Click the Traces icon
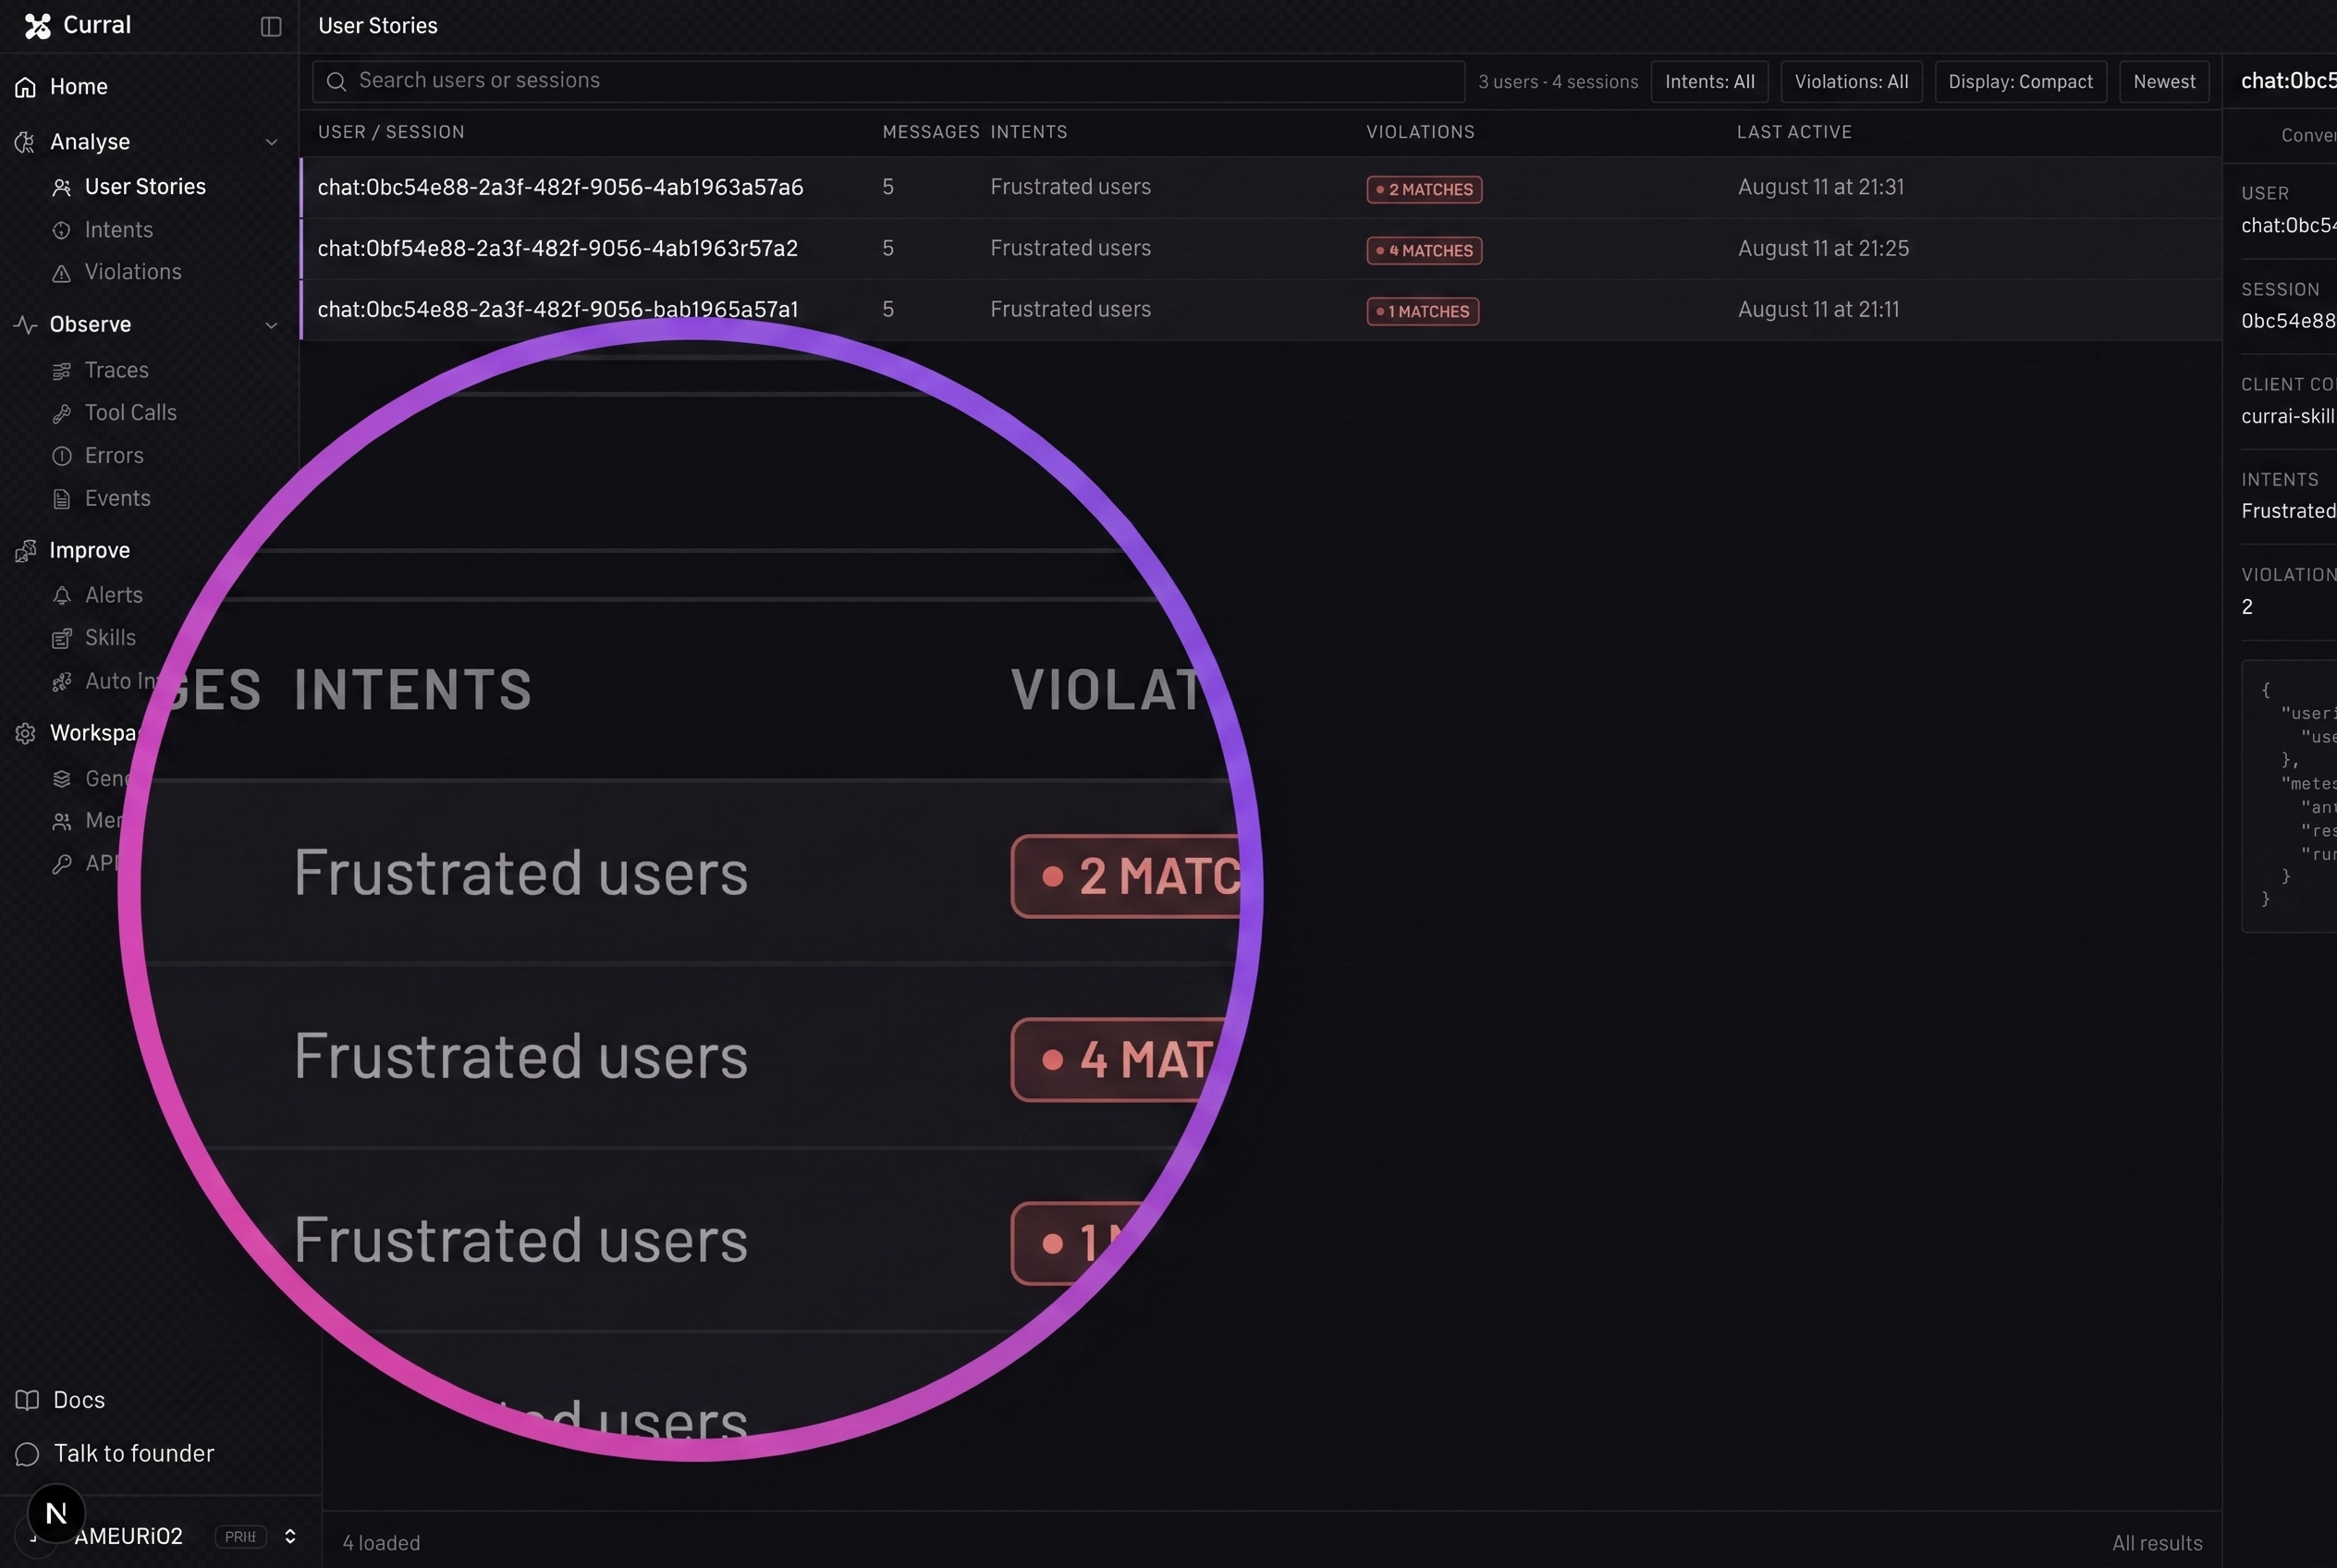 tap(62, 371)
